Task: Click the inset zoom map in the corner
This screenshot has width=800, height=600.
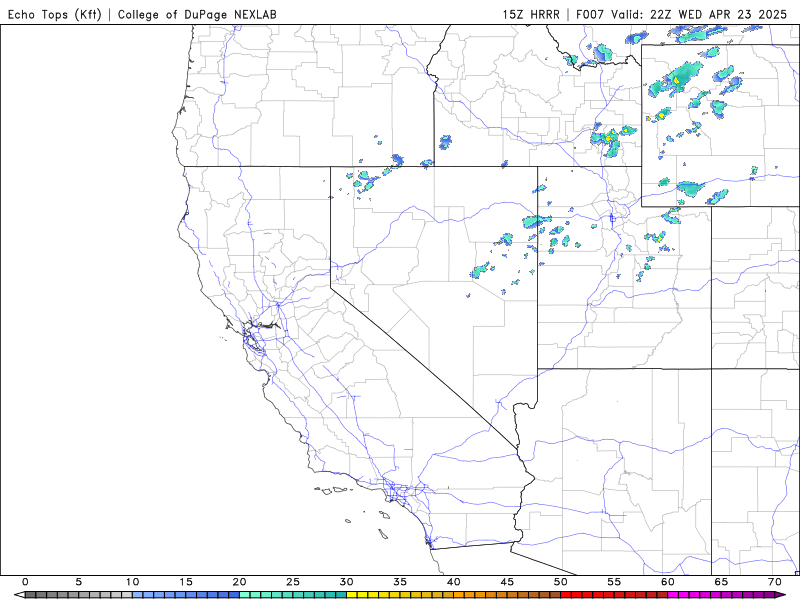Action: (720, 126)
